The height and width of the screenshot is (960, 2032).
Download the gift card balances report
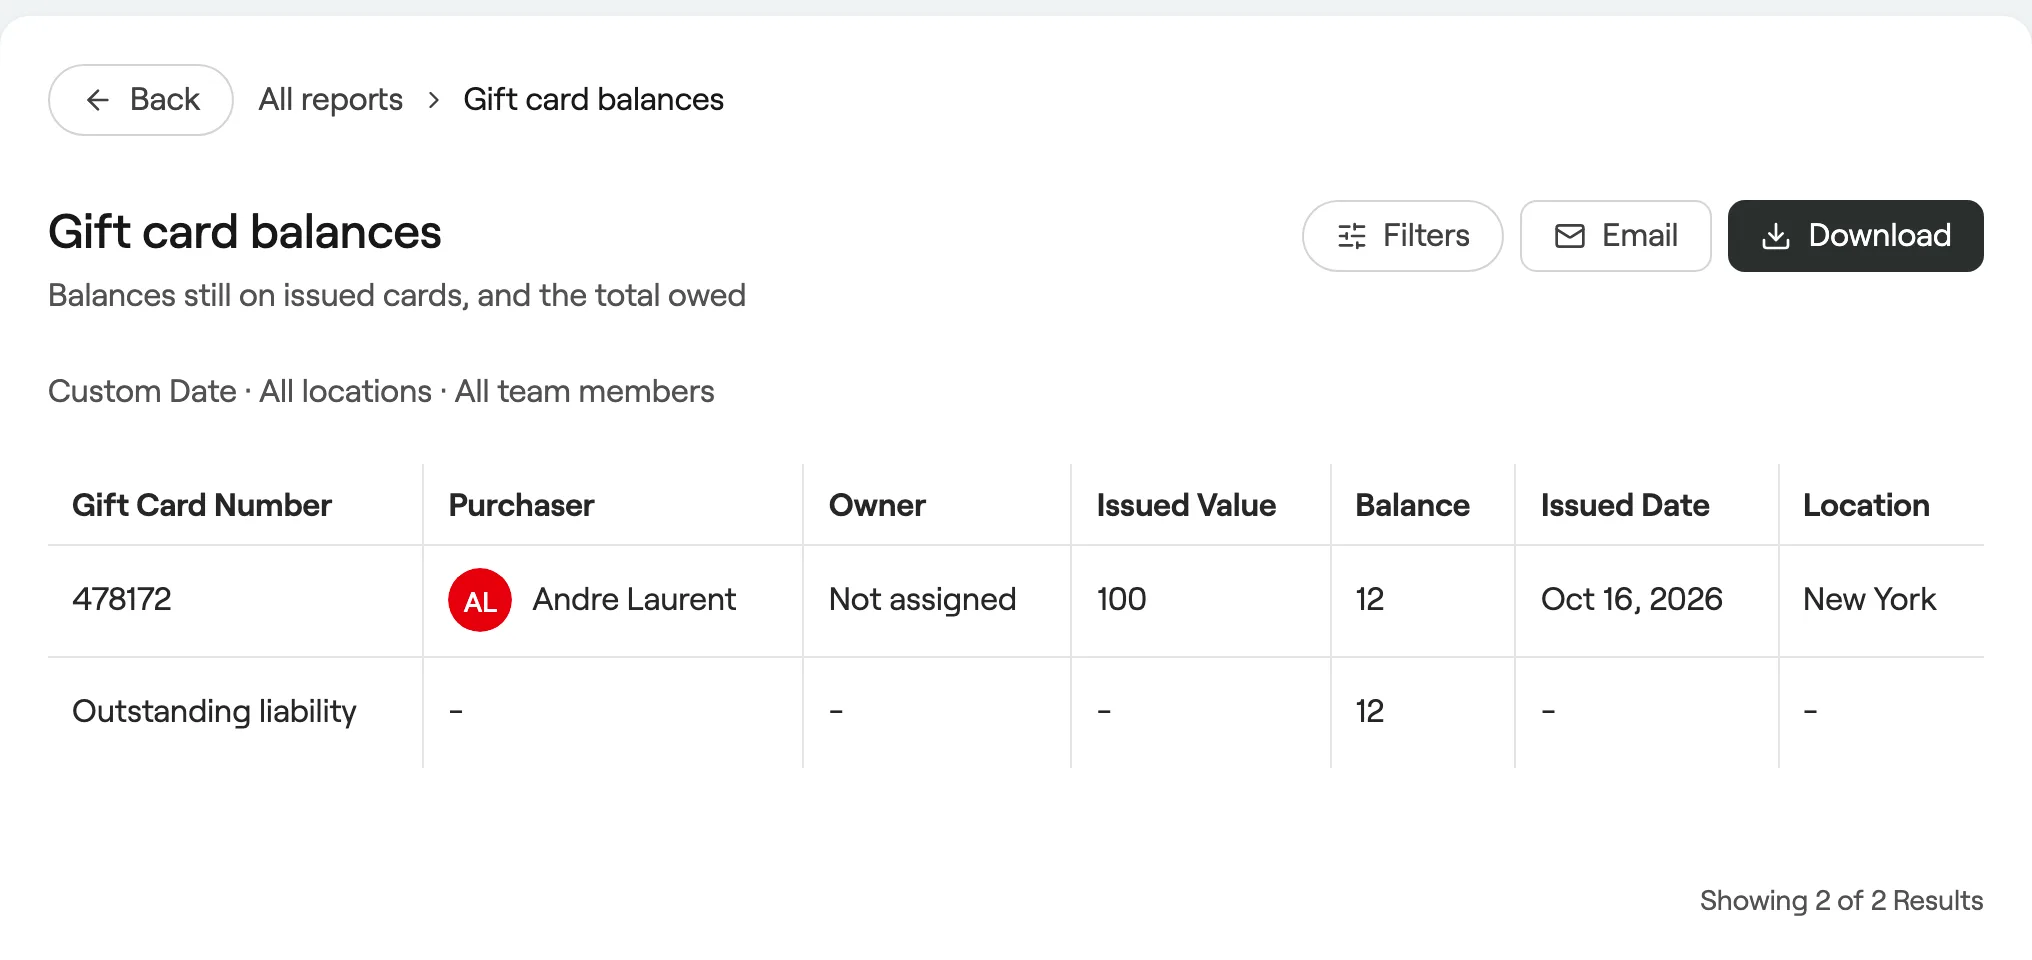(x=1856, y=236)
